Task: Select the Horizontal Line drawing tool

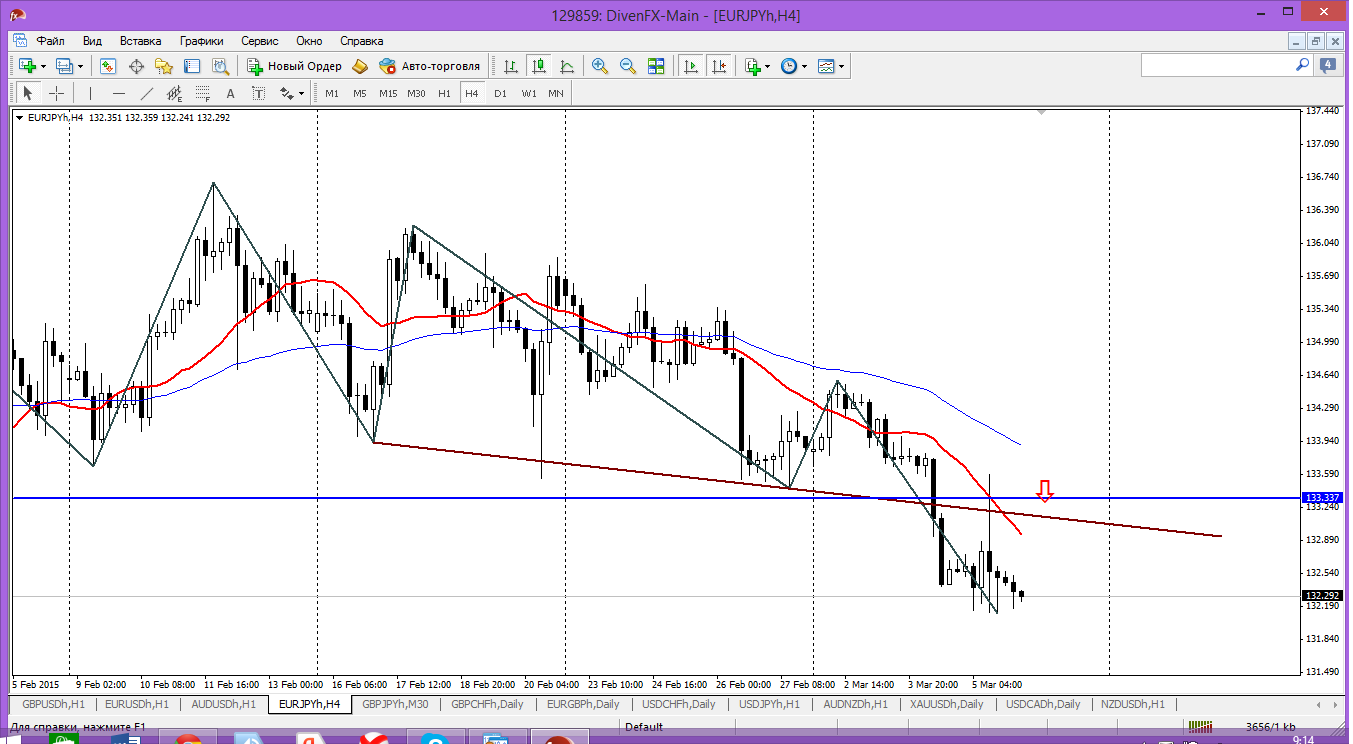Action: 119,93
